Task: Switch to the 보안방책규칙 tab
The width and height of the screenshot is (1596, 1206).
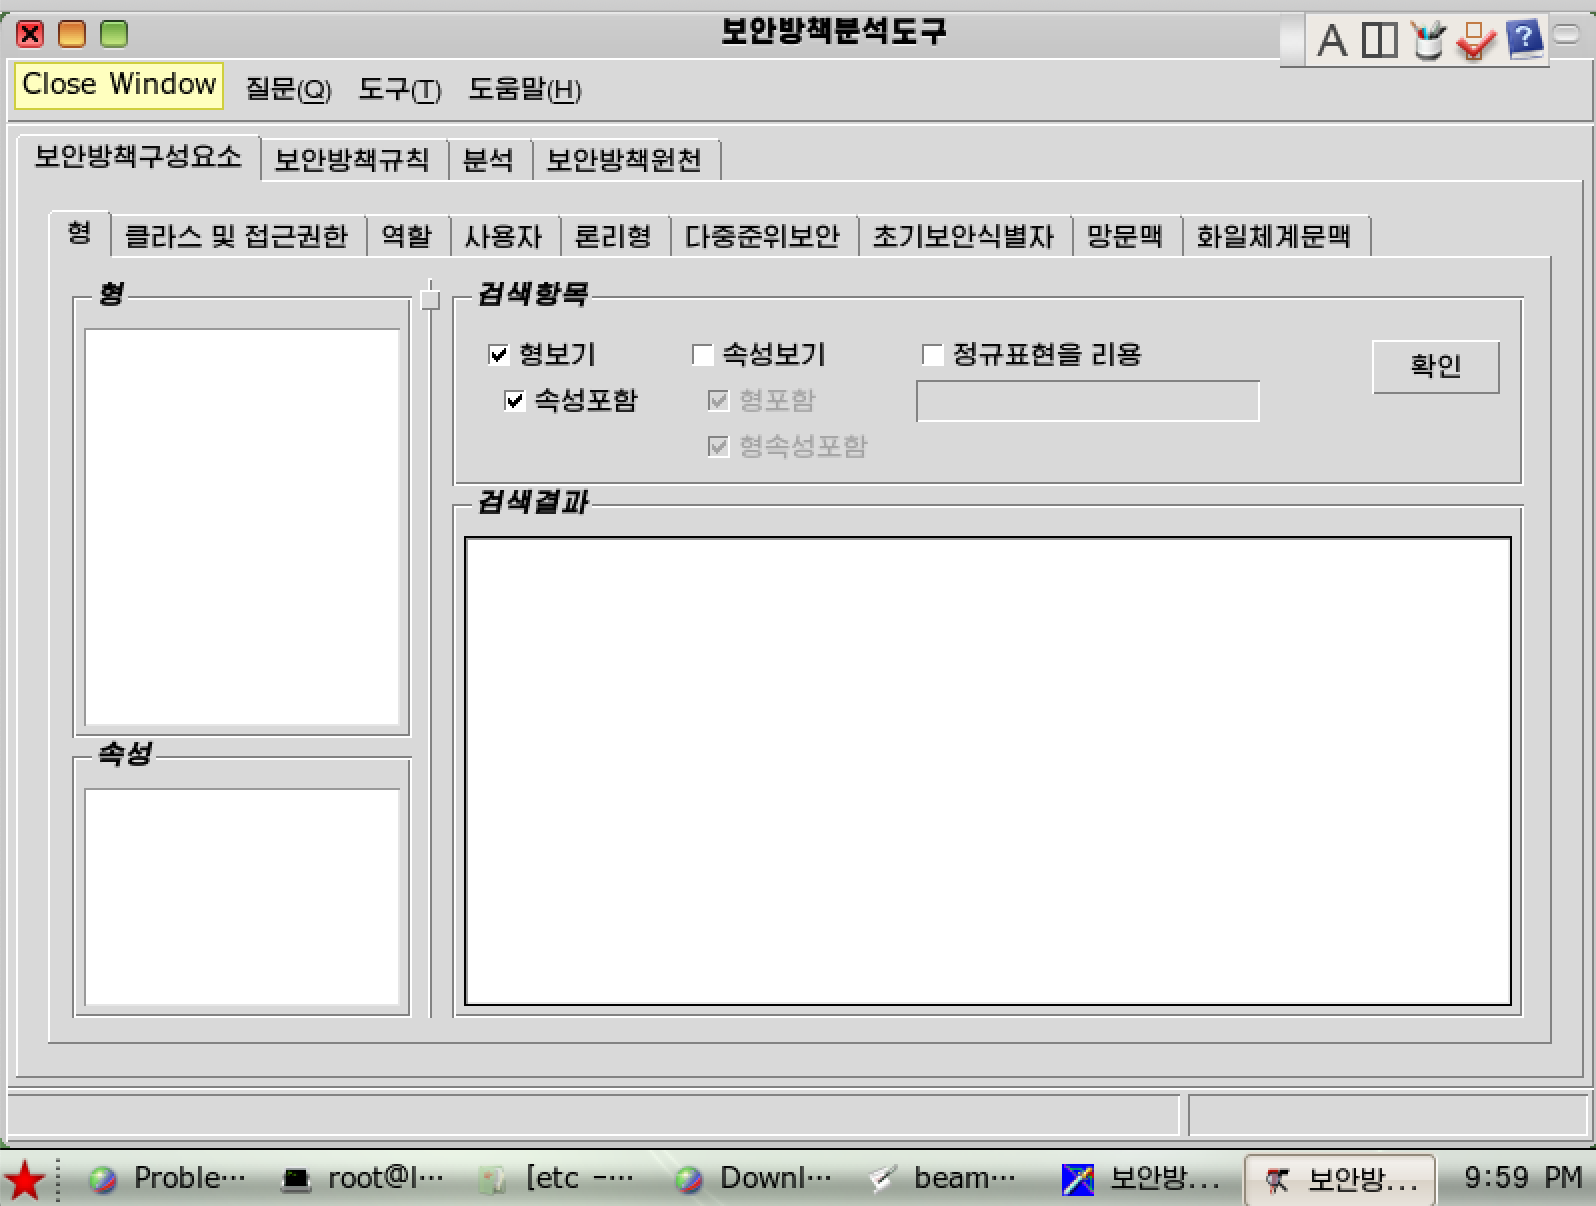Action: [353, 160]
